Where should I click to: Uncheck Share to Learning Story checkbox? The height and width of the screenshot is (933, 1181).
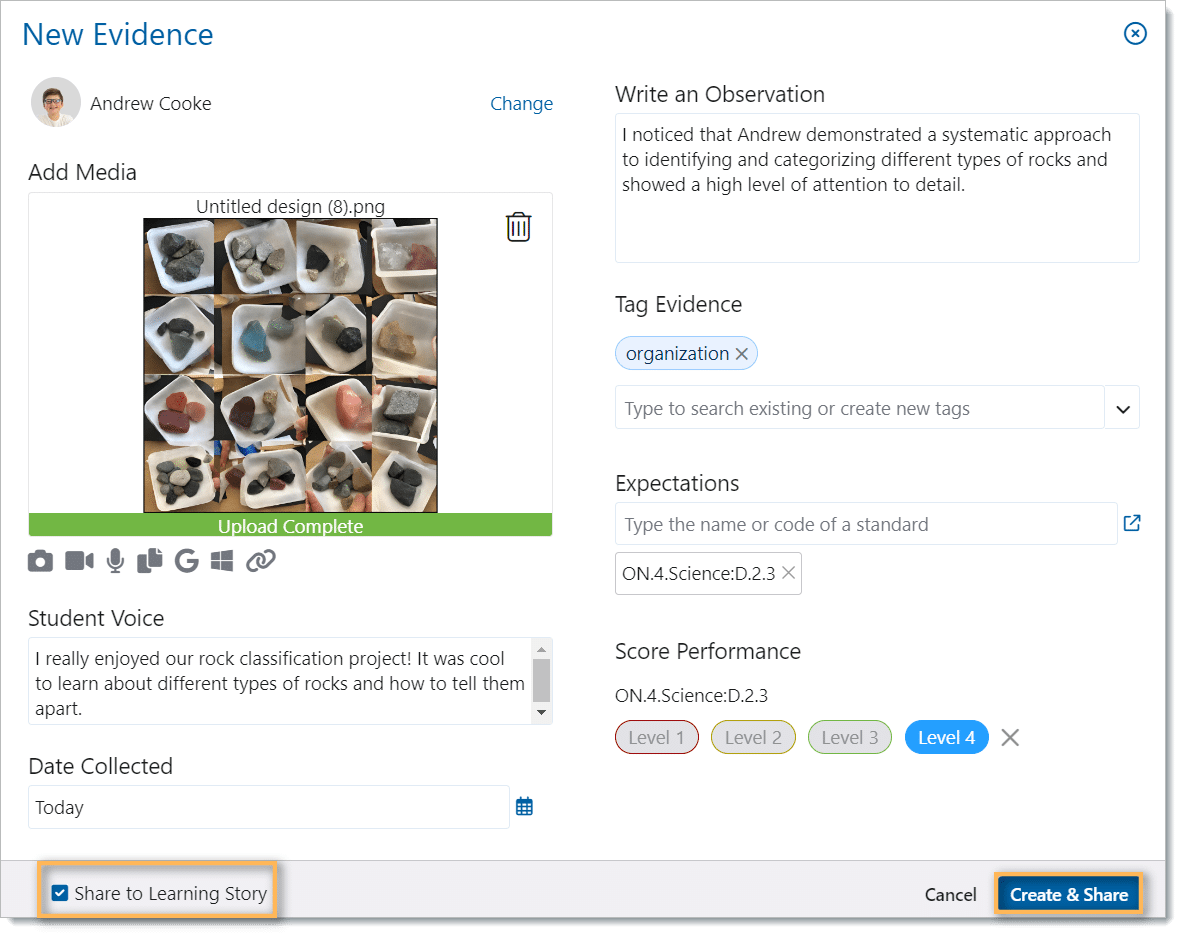coord(60,893)
